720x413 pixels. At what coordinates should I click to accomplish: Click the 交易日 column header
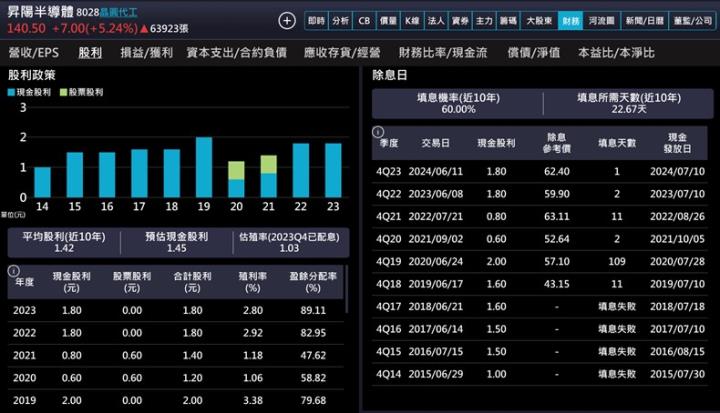tap(436, 143)
